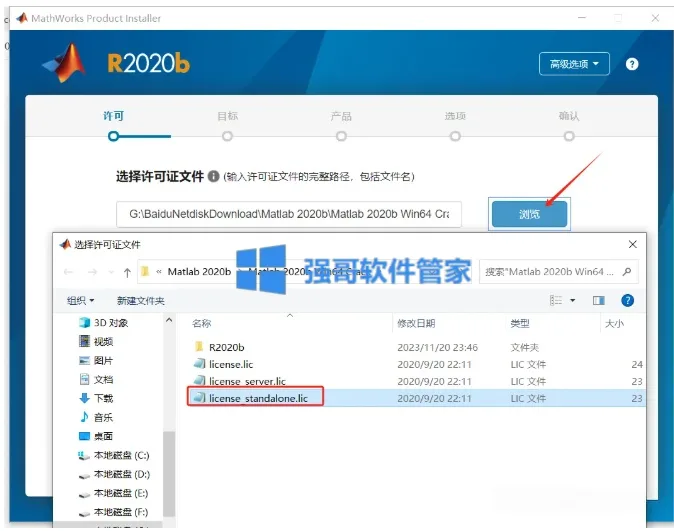Change view layout icon
This screenshot has height=531, width=674.
(x=556, y=300)
